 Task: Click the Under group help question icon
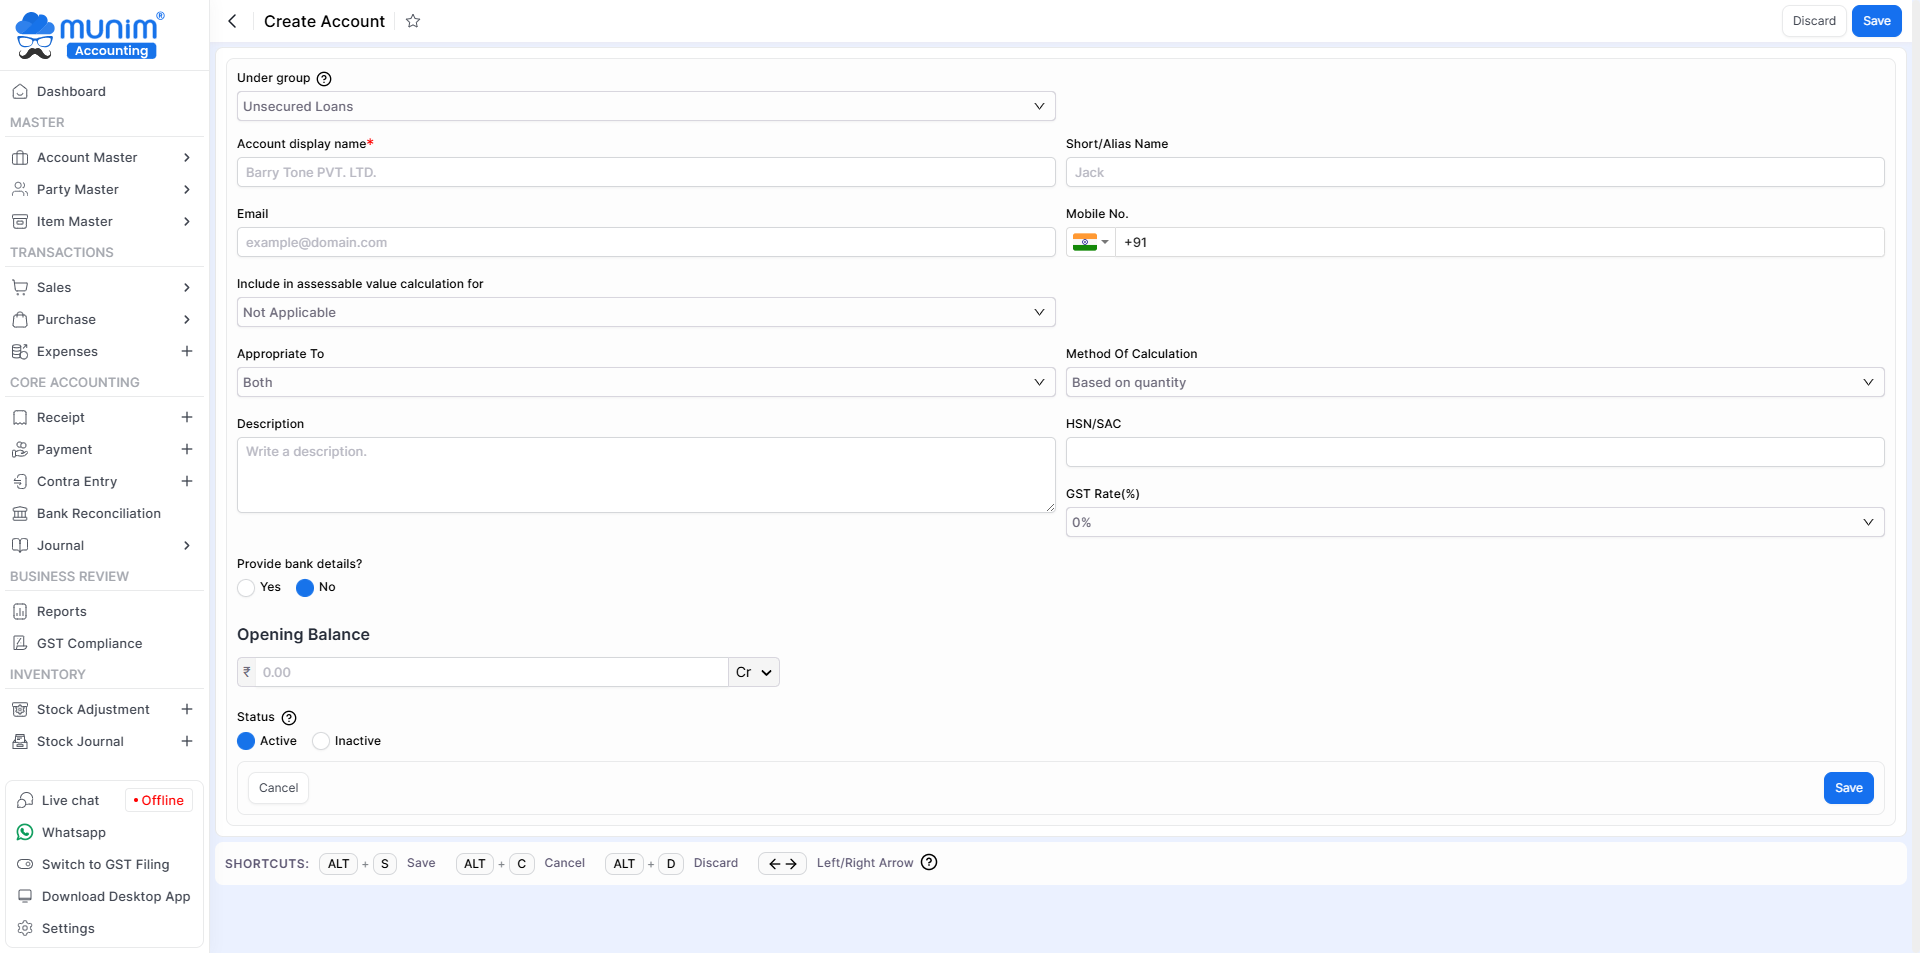coord(324,79)
